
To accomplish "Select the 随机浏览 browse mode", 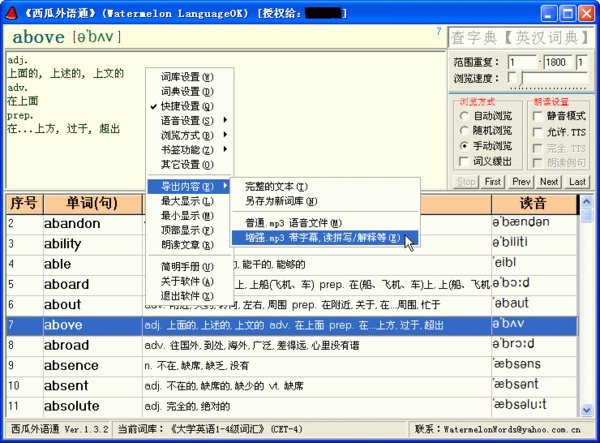I will [x=466, y=131].
